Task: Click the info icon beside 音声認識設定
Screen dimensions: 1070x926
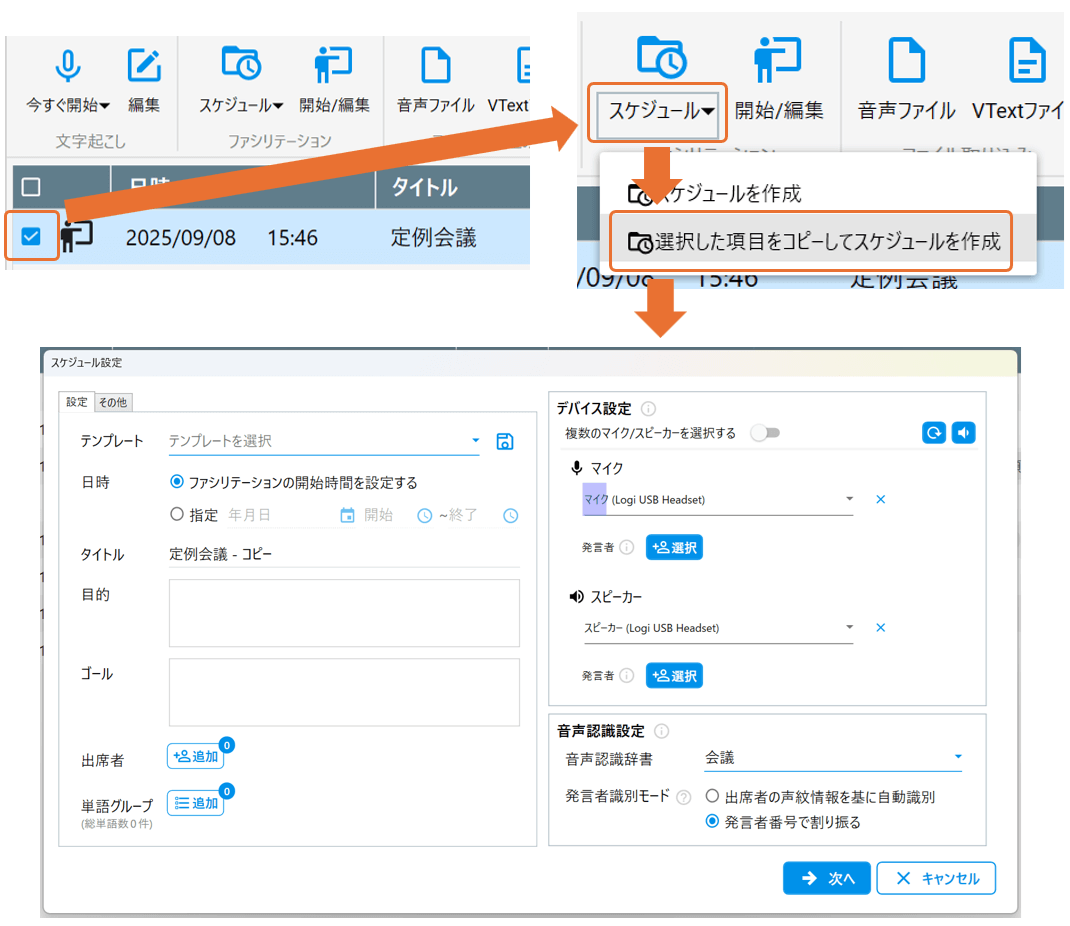Action: pyautogui.click(x=661, y=731)
